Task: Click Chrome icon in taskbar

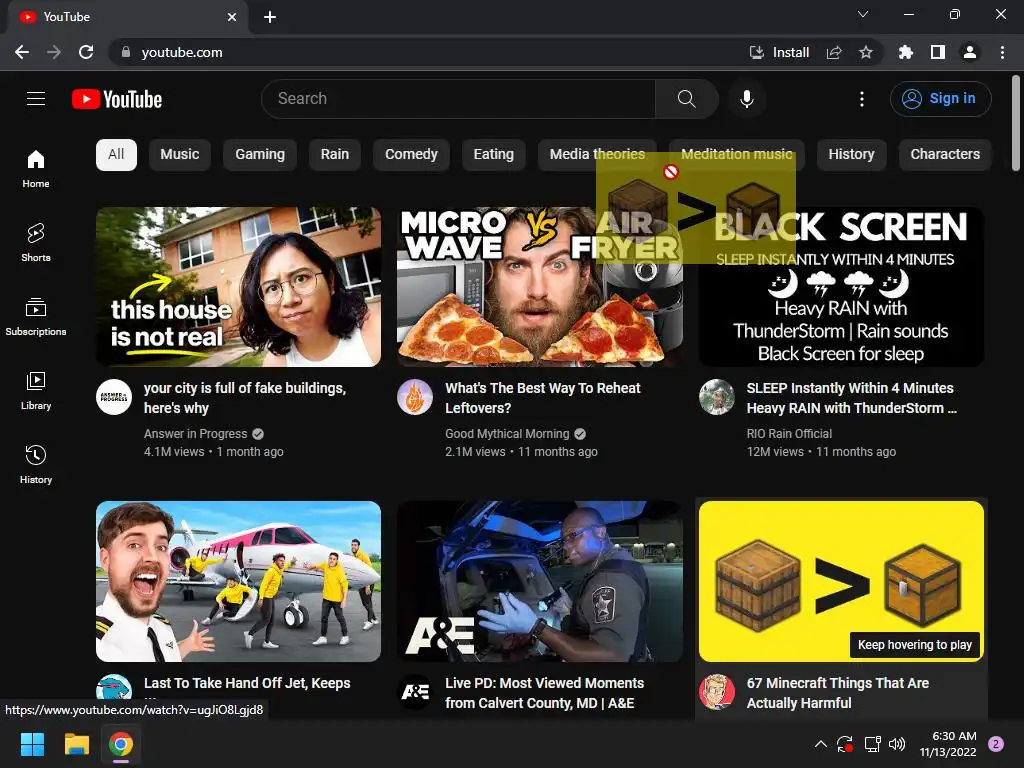Action: tap(121, 744)
